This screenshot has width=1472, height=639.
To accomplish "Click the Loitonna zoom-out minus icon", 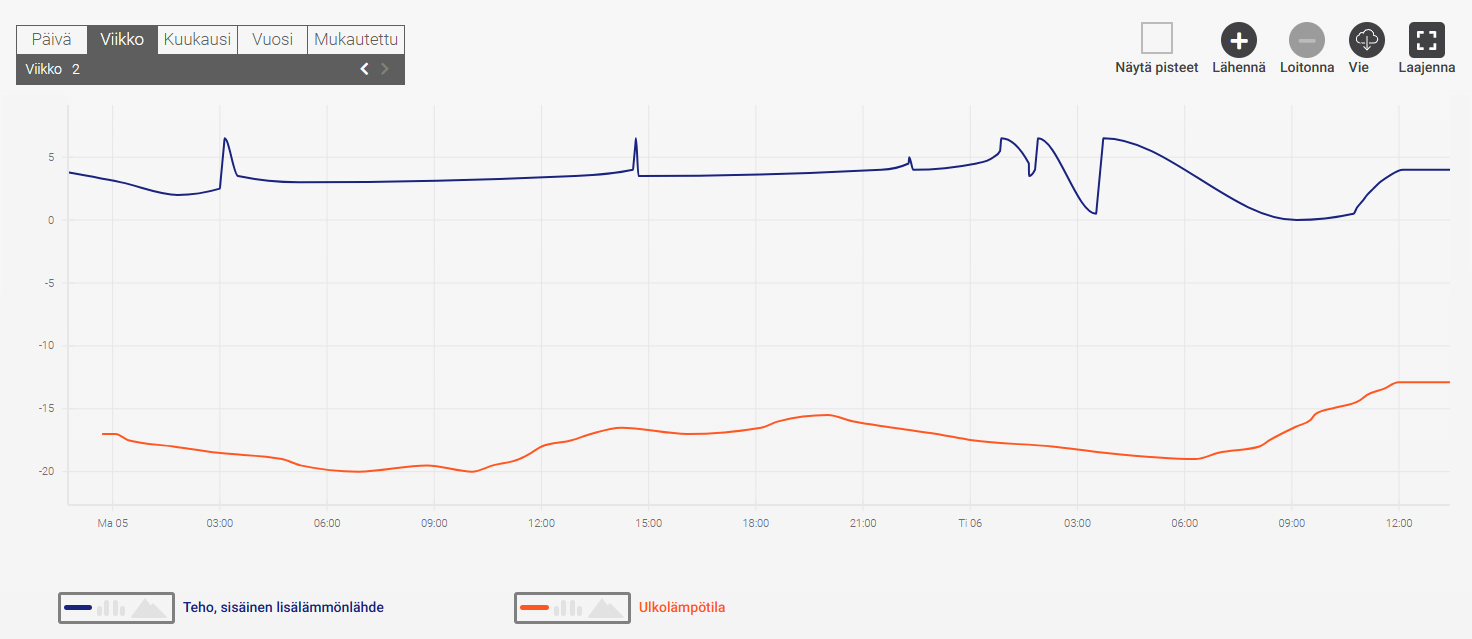I will click(x=1306, y=41).
